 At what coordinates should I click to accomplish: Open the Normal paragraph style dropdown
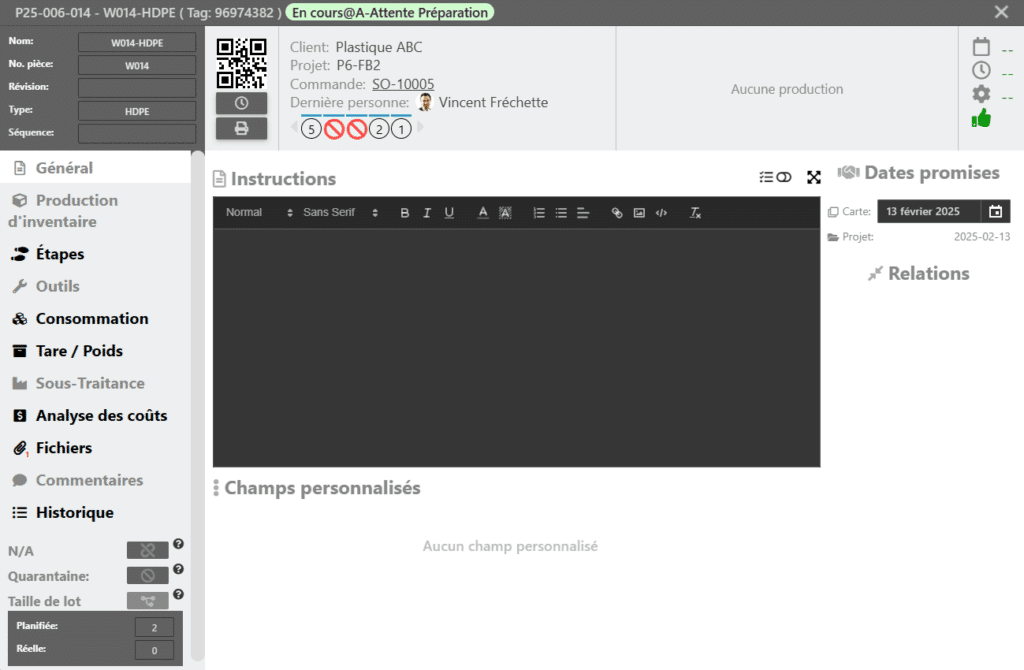pyautogui.click(x=259, y=213)
